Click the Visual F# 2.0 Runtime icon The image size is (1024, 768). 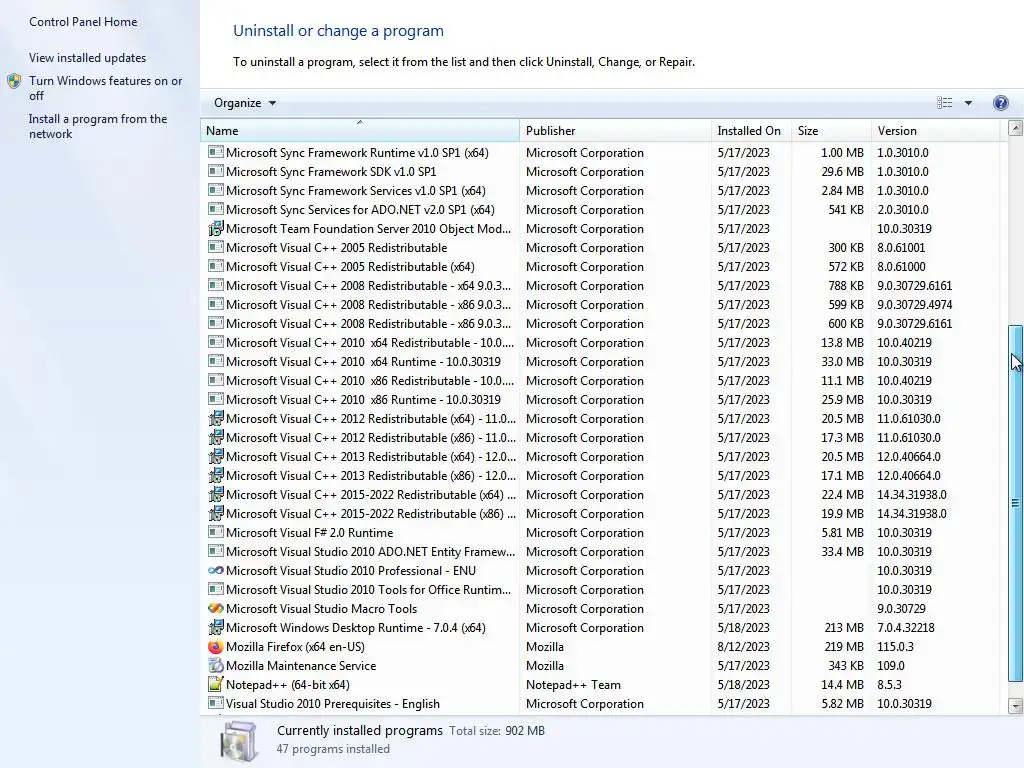point(215,532)
